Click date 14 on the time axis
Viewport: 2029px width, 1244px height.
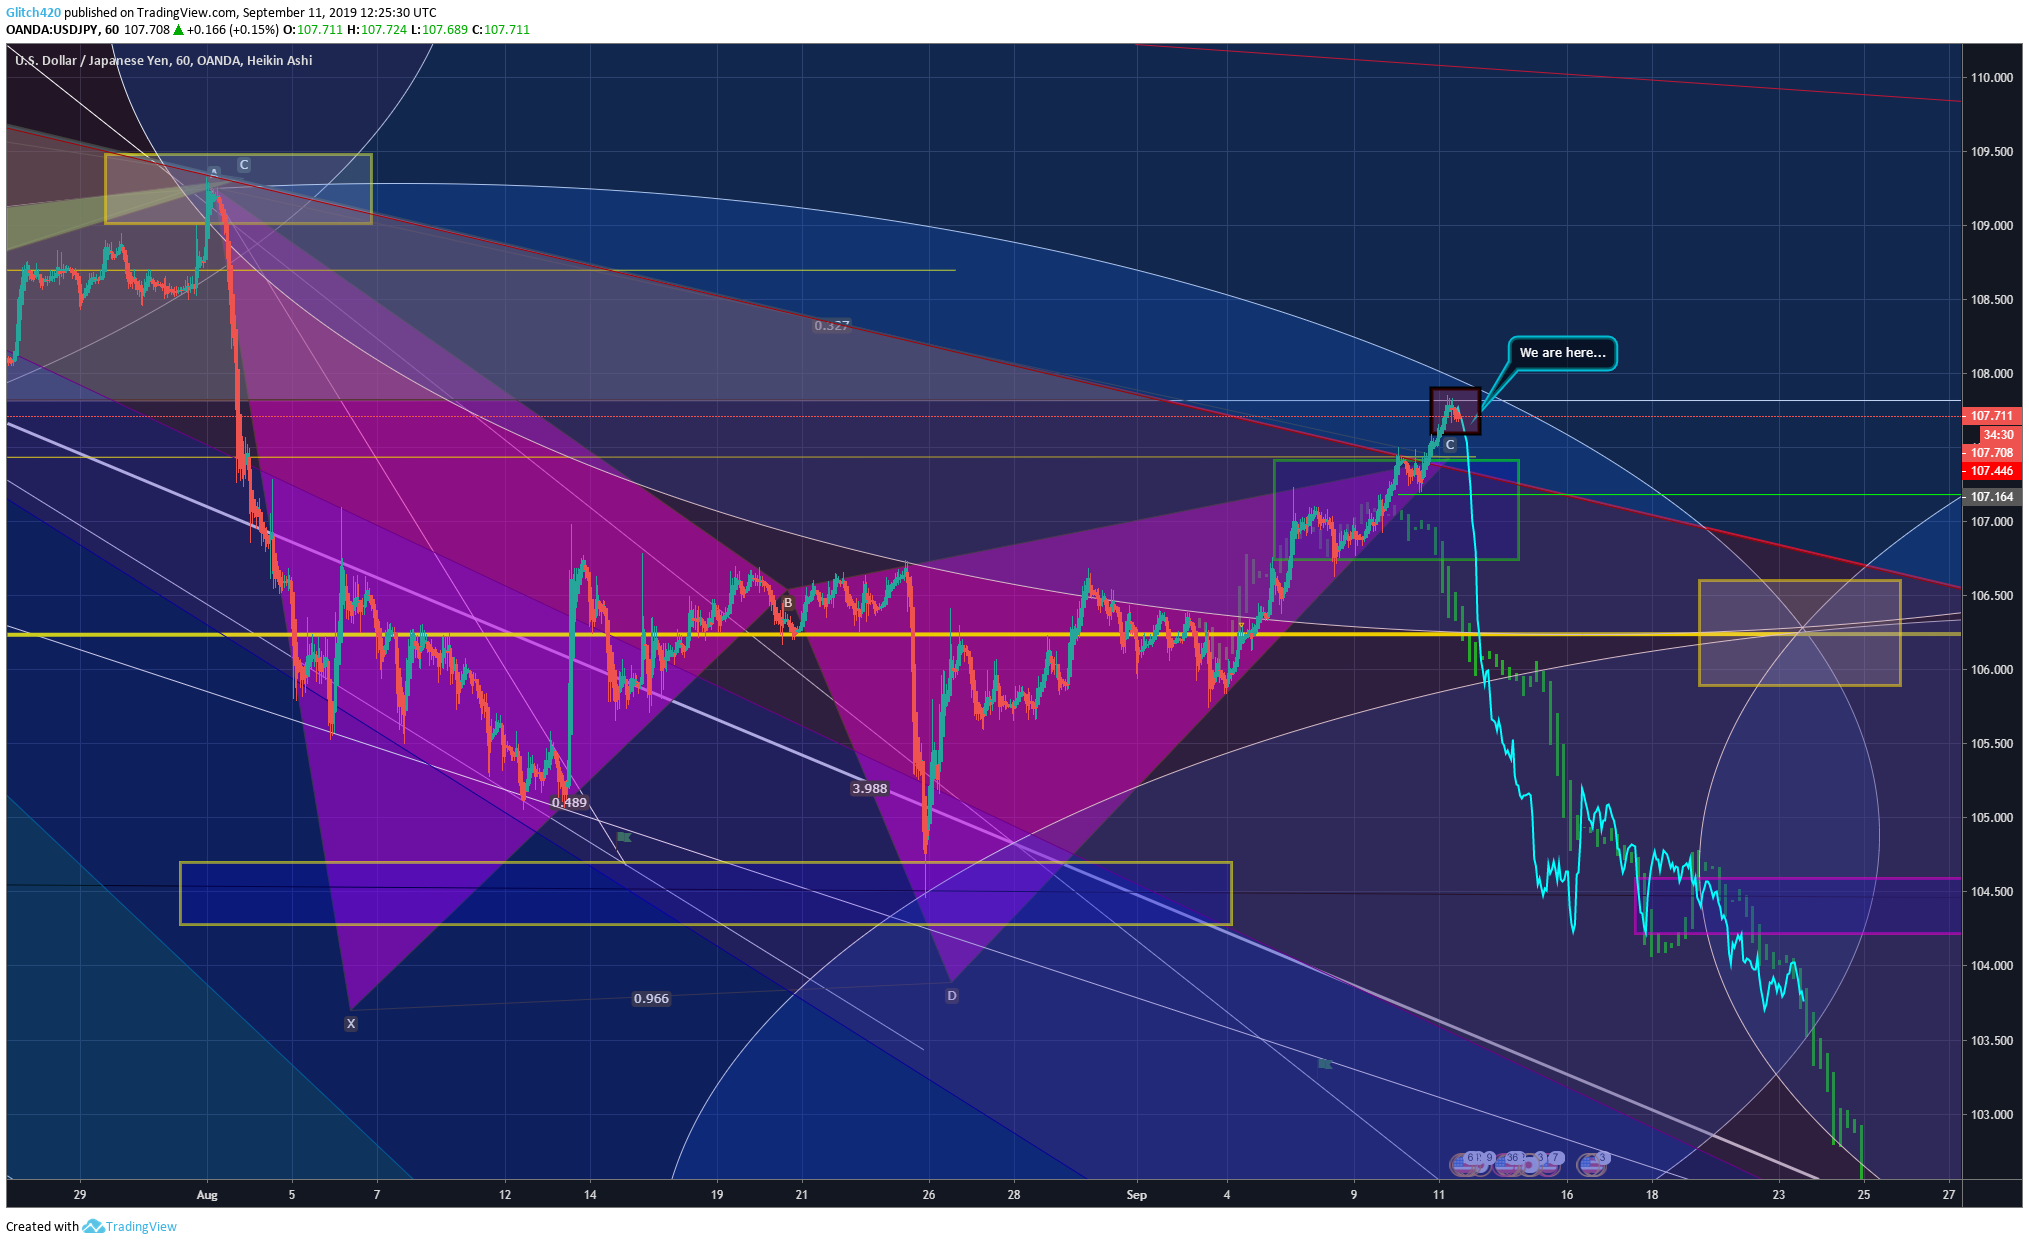(x=590, y=1195)
